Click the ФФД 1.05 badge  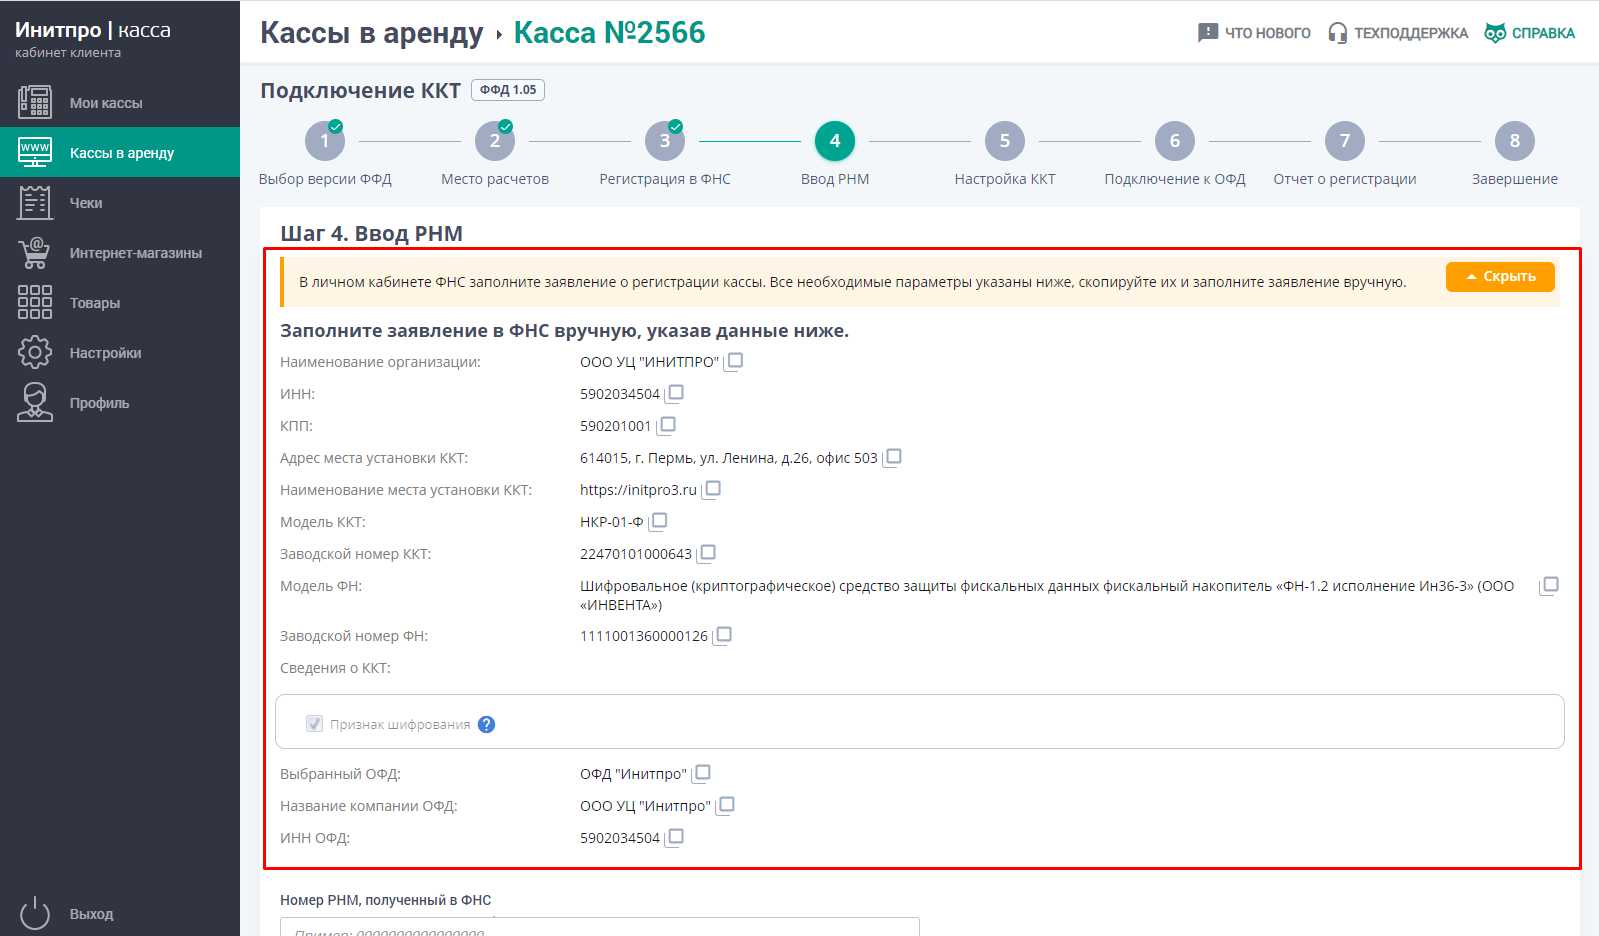pyautogui.click(x=508, y=90)
